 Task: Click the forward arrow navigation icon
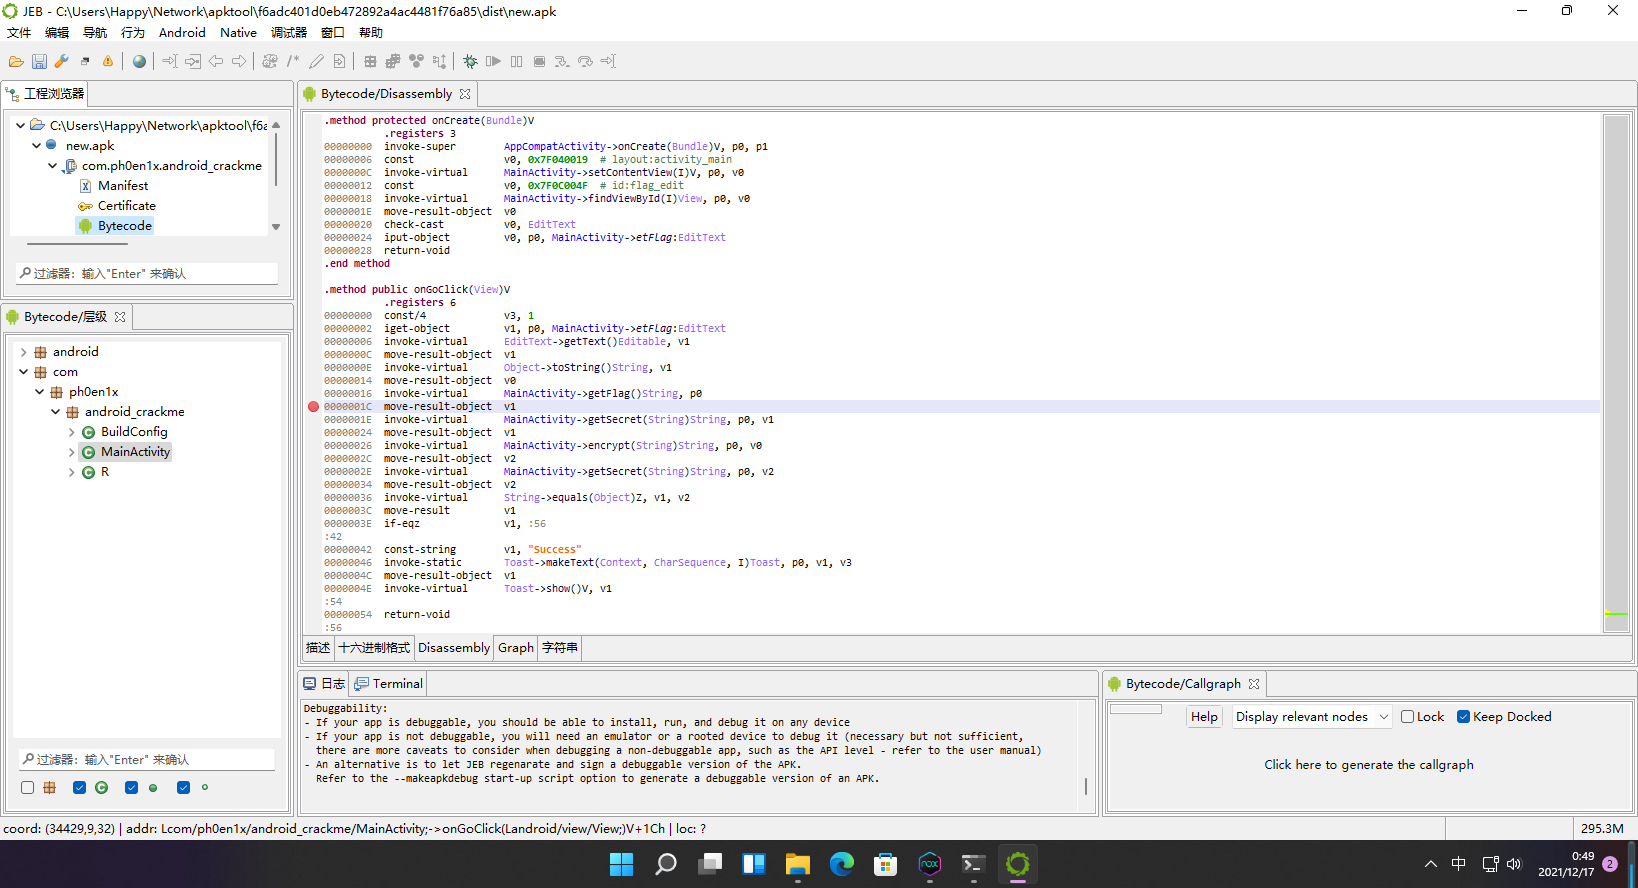click(239, 61)
